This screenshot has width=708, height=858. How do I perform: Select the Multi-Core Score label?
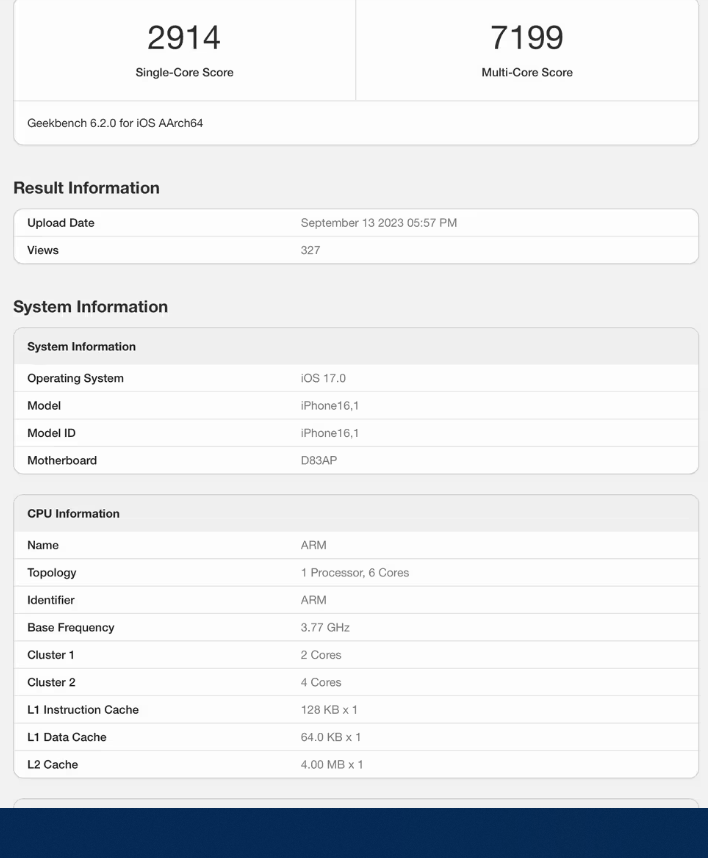pos(527,72)
